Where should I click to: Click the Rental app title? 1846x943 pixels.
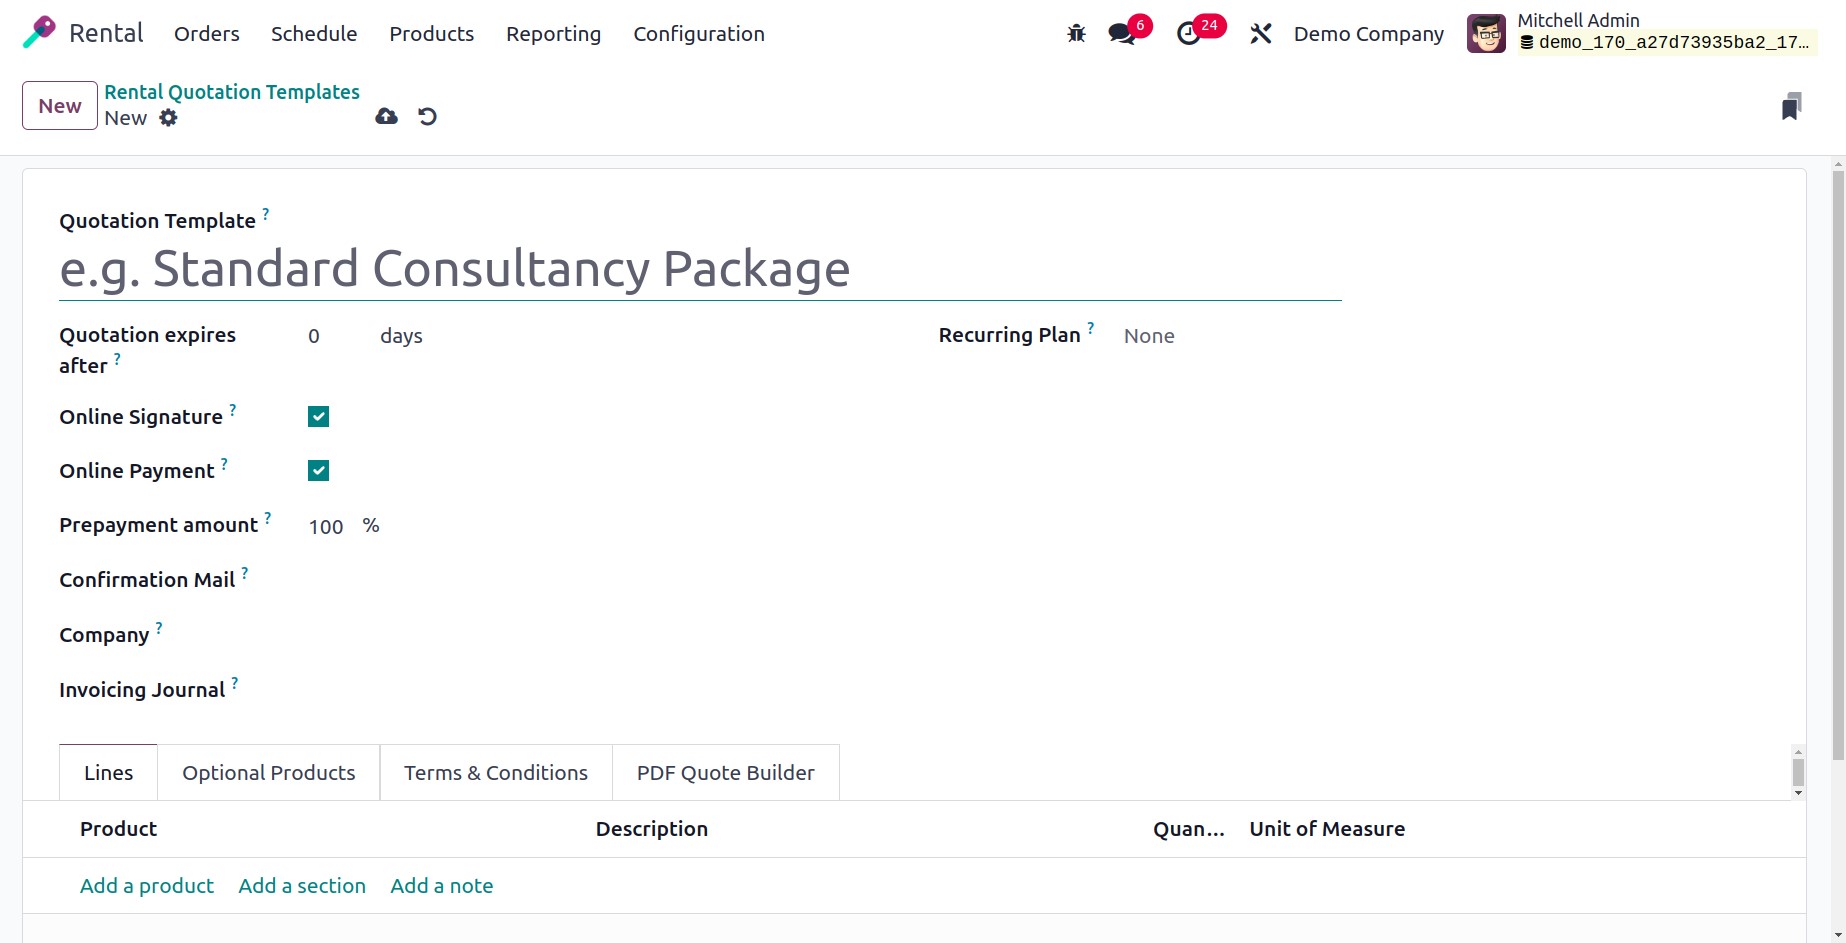coord(106,33)
